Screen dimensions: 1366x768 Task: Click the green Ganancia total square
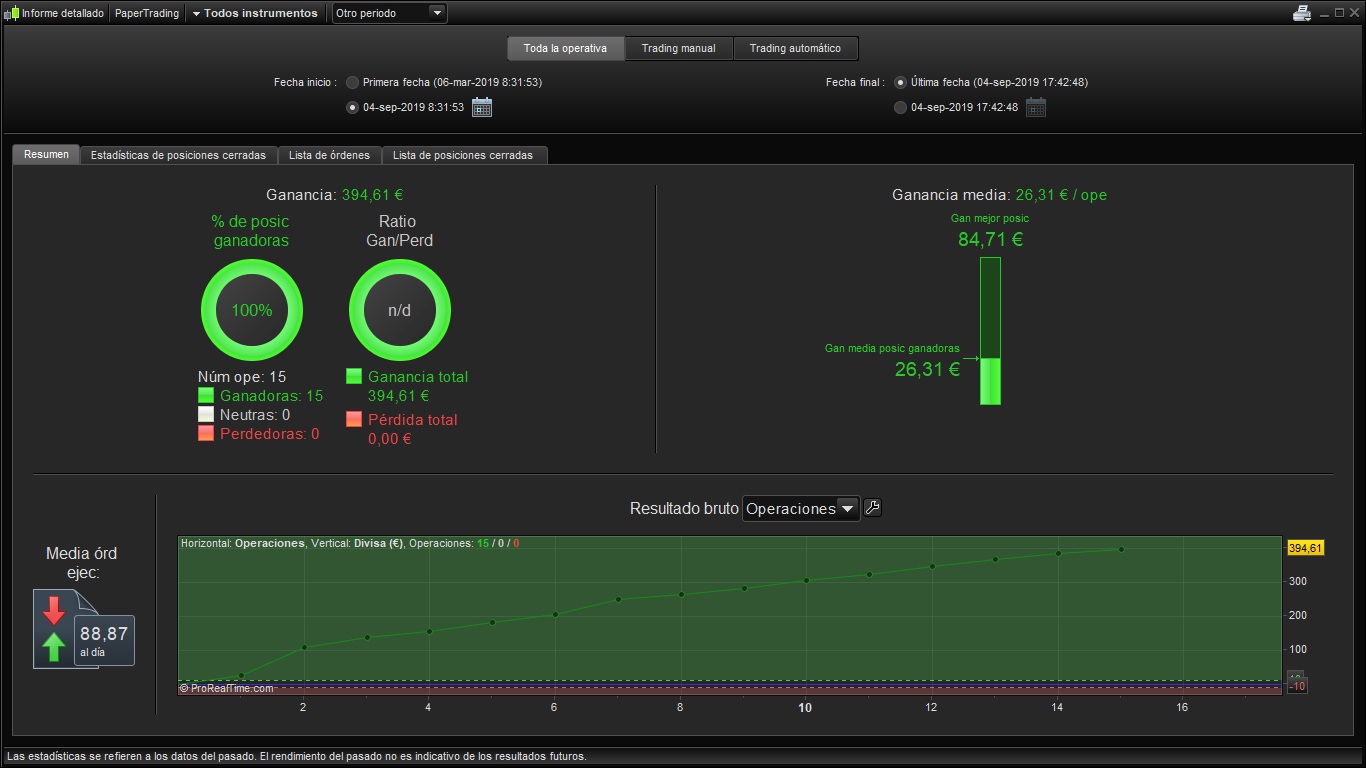354,377
